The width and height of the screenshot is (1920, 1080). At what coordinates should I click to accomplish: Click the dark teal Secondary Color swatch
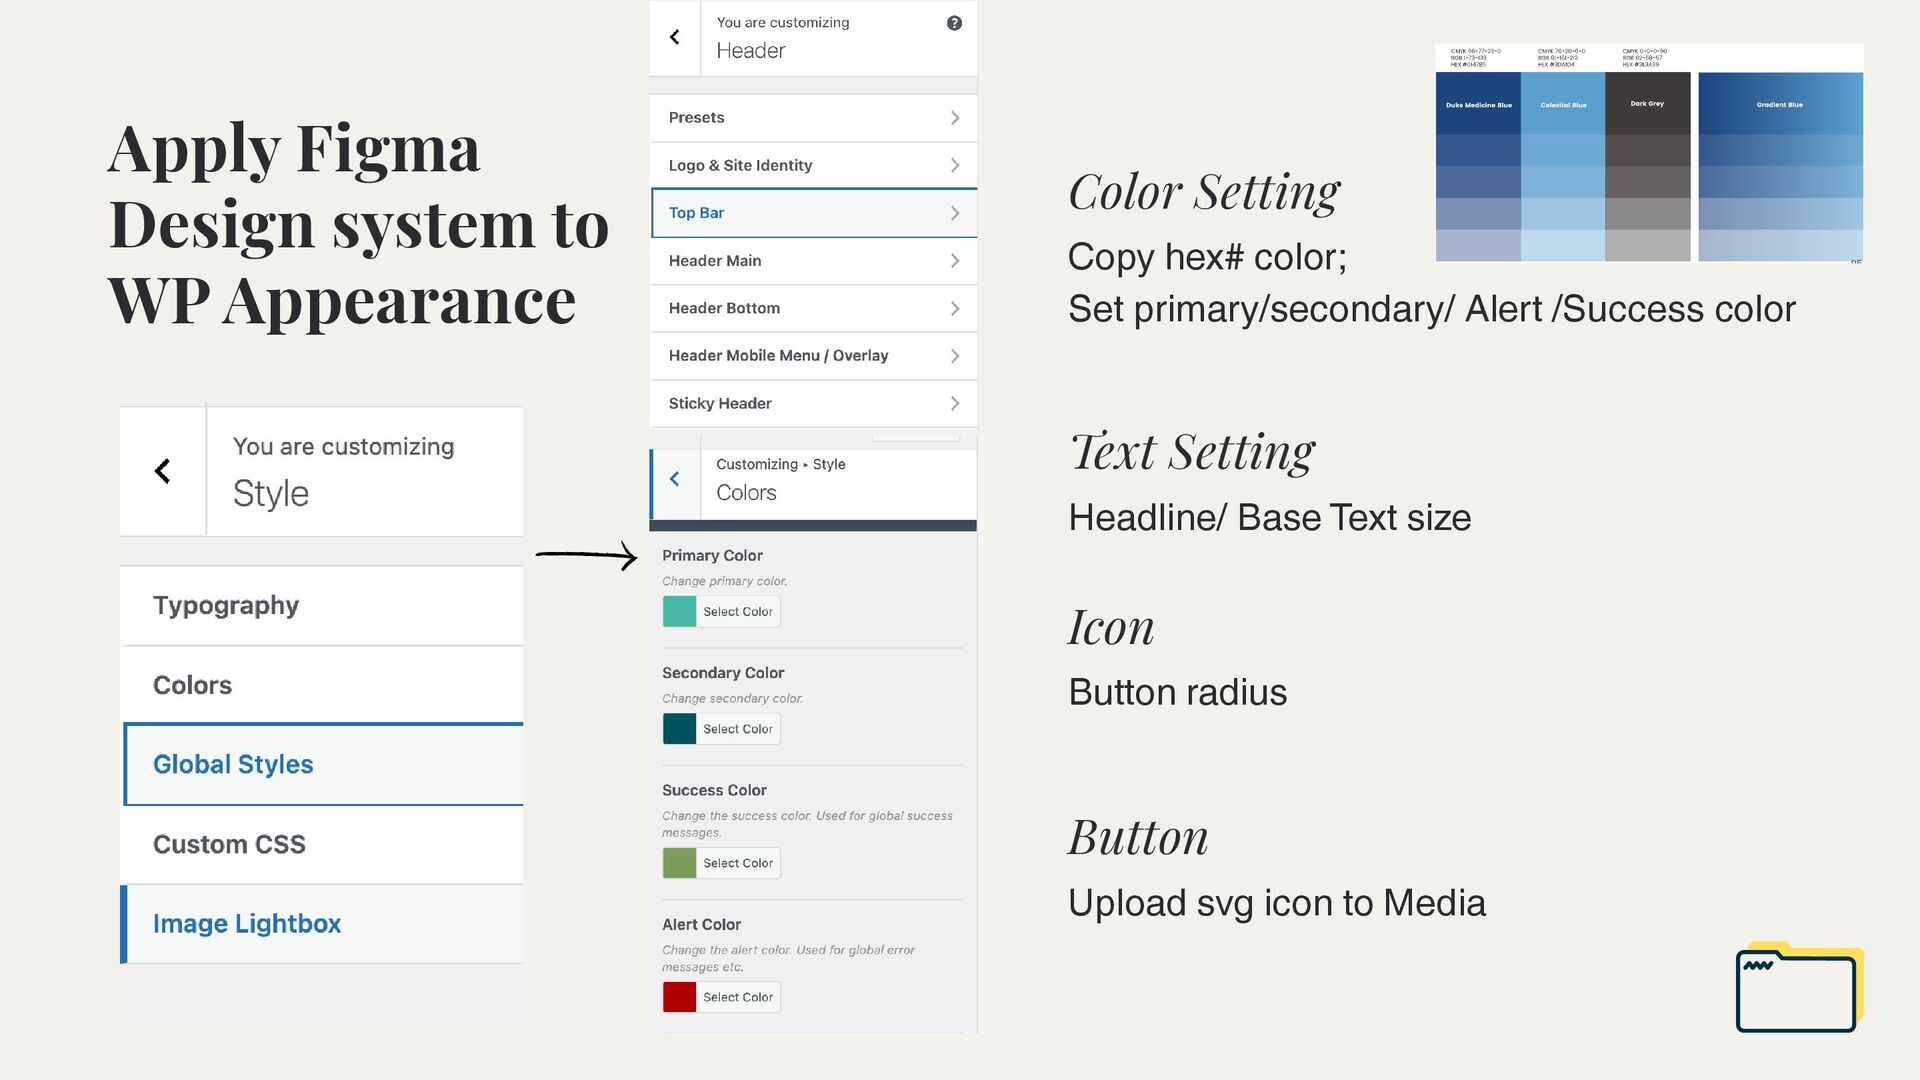tap(680, 729)
